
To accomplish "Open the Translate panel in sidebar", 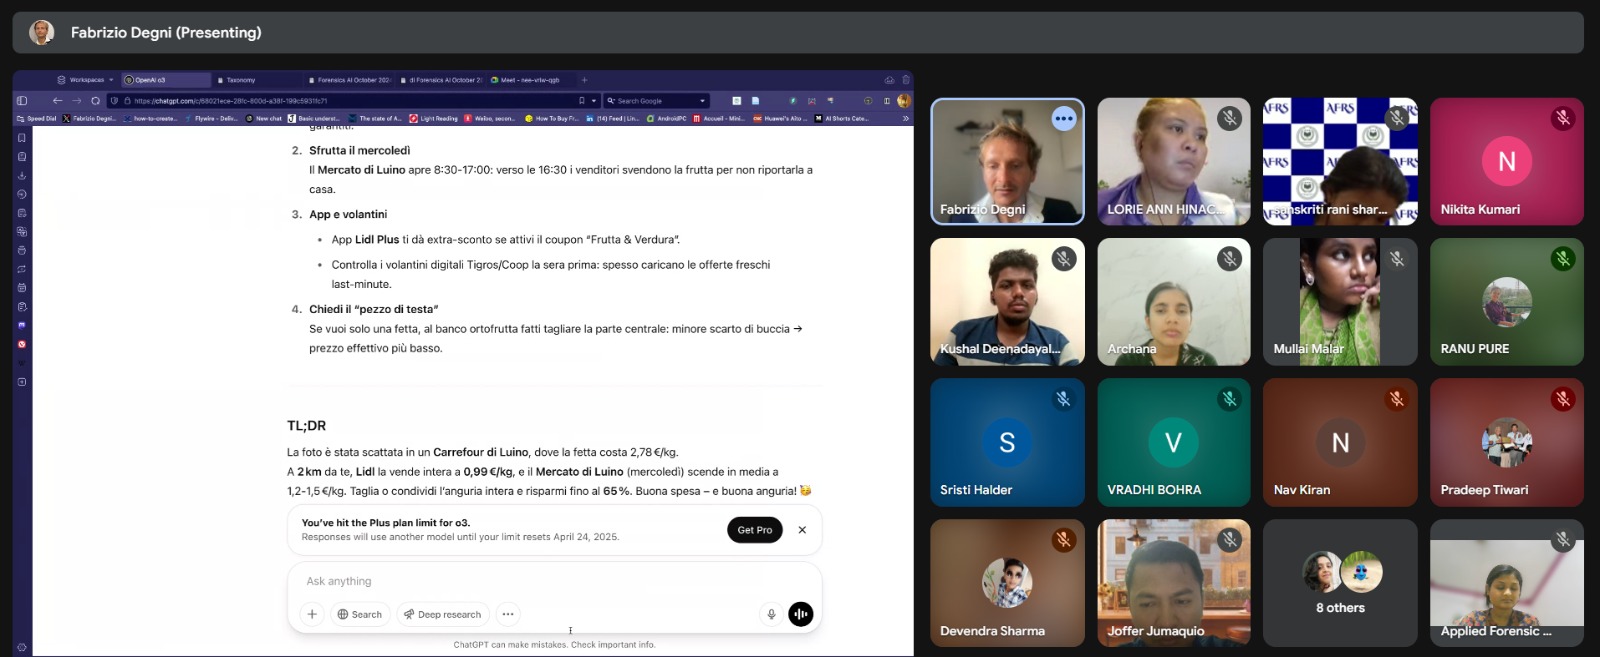I will 22,231.
